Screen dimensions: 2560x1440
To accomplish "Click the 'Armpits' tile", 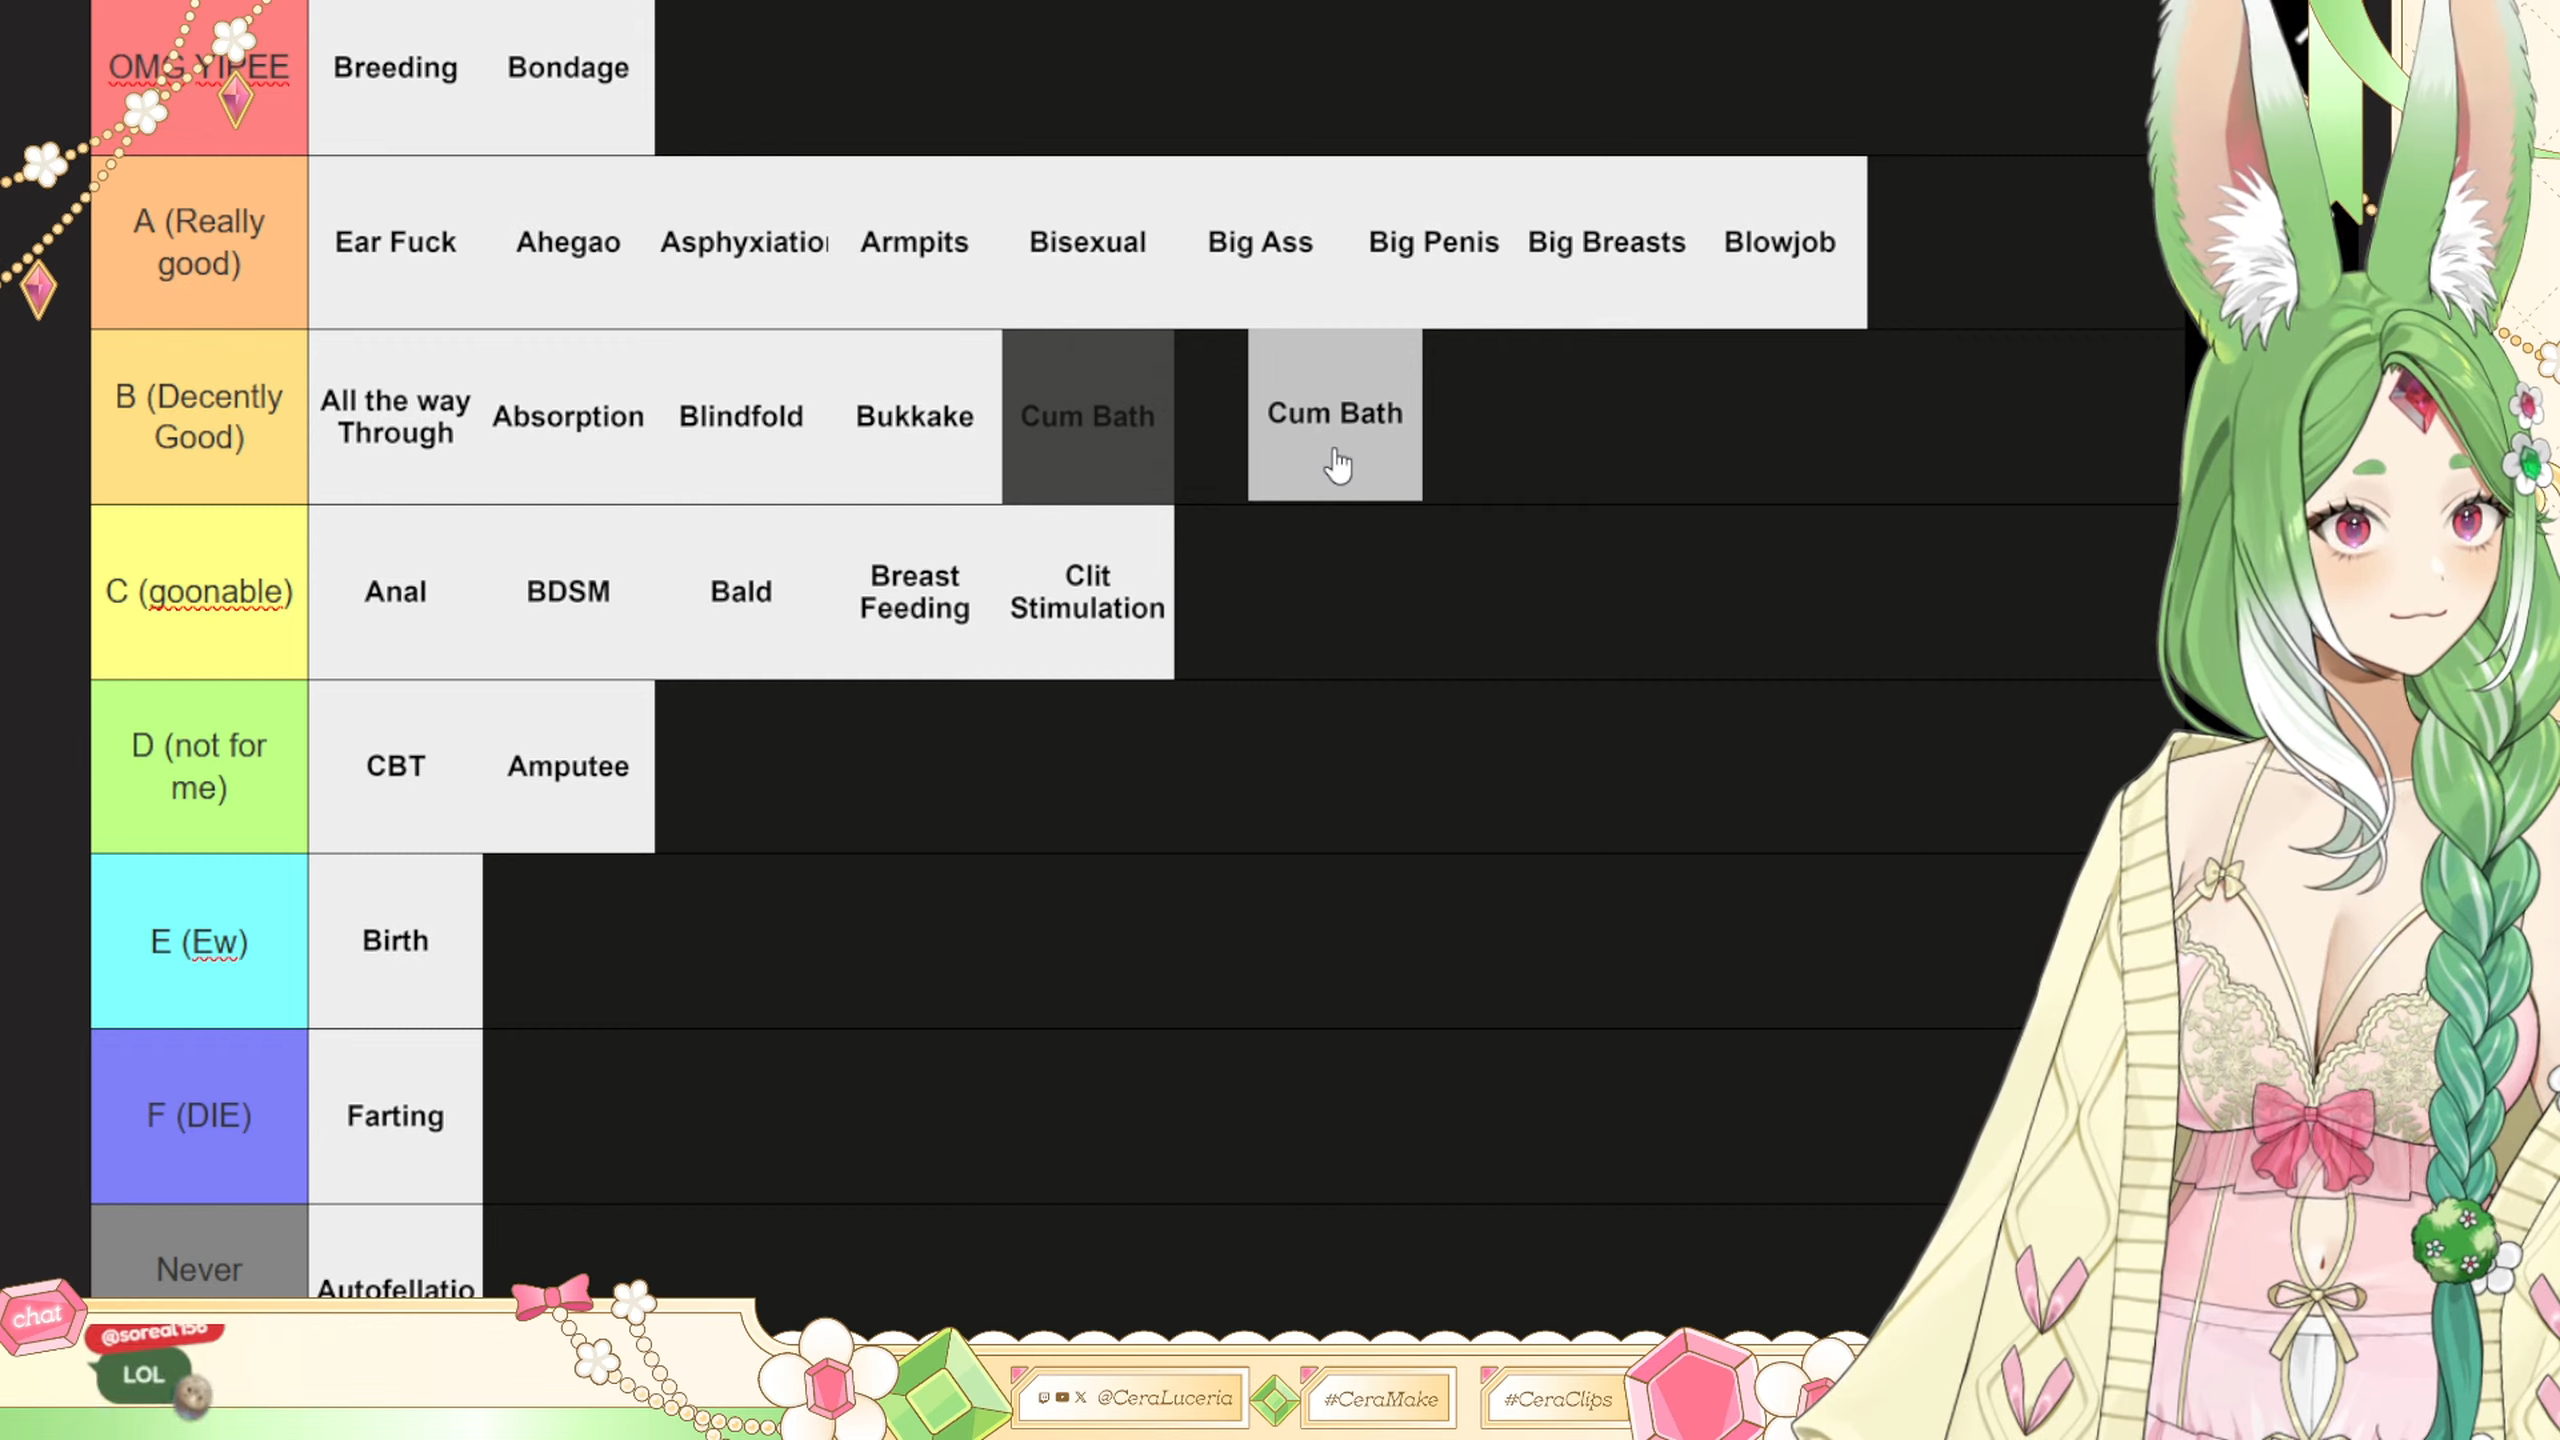I will coord(914,242).
